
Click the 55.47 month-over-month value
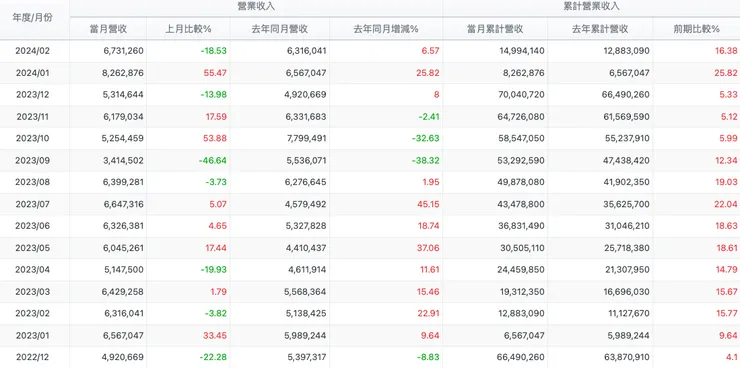pos(216,73)
